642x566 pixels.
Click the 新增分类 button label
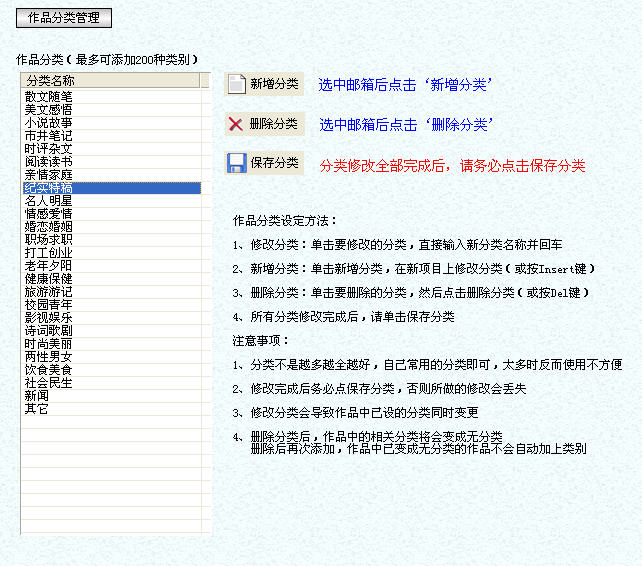274,84
